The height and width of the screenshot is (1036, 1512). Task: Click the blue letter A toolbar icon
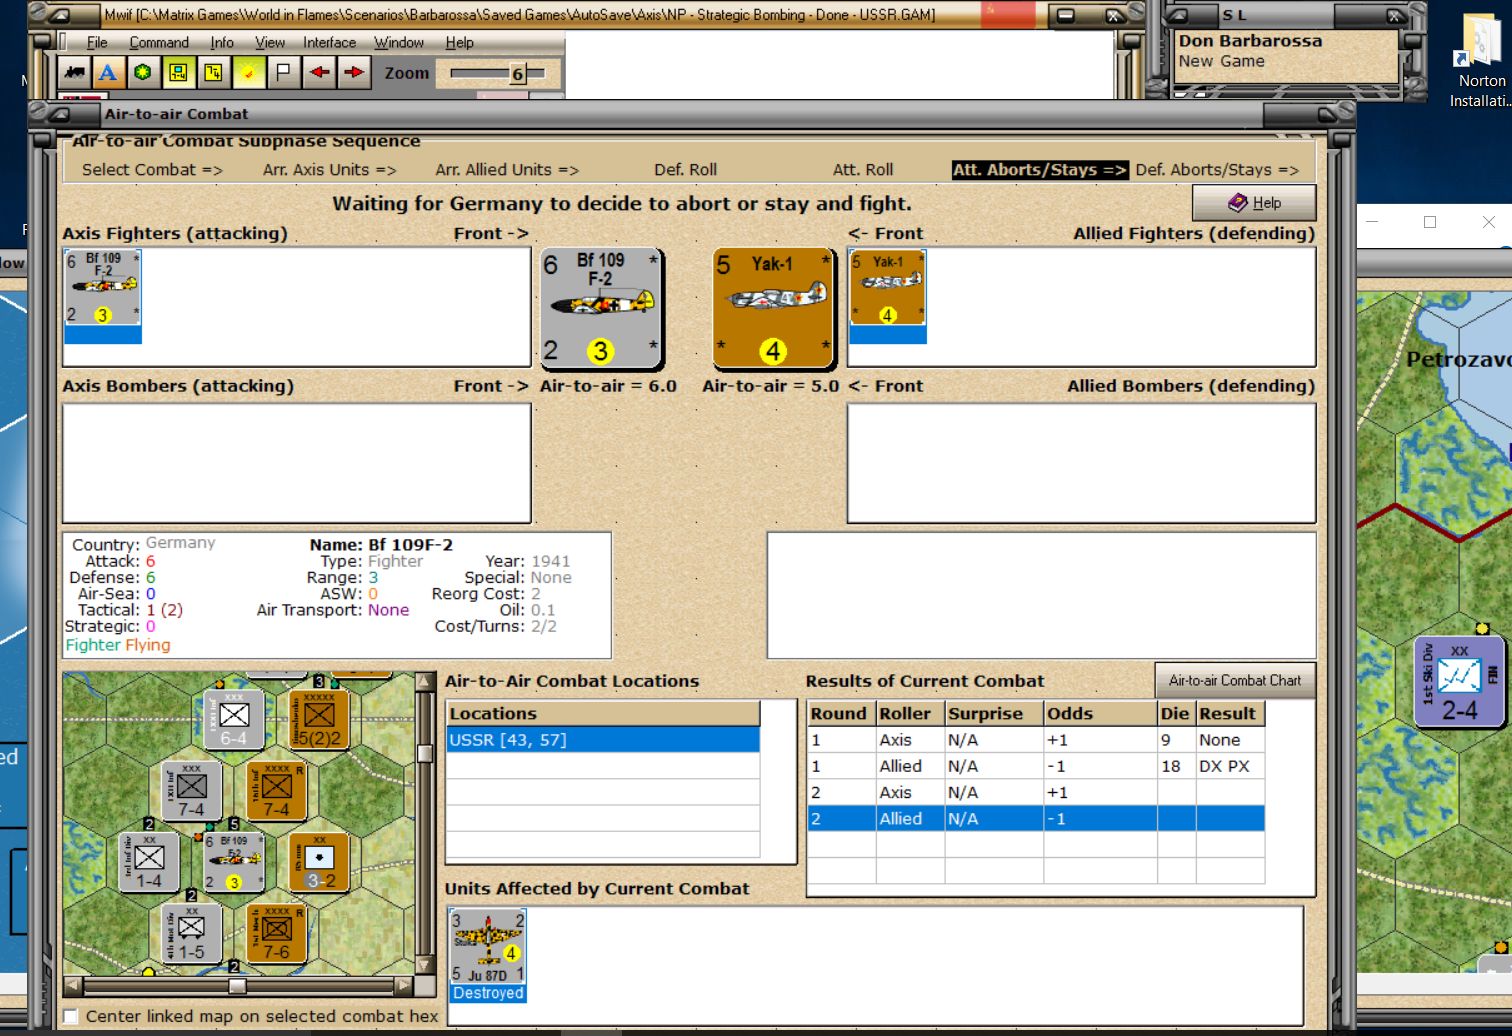(x=107, y=72)
